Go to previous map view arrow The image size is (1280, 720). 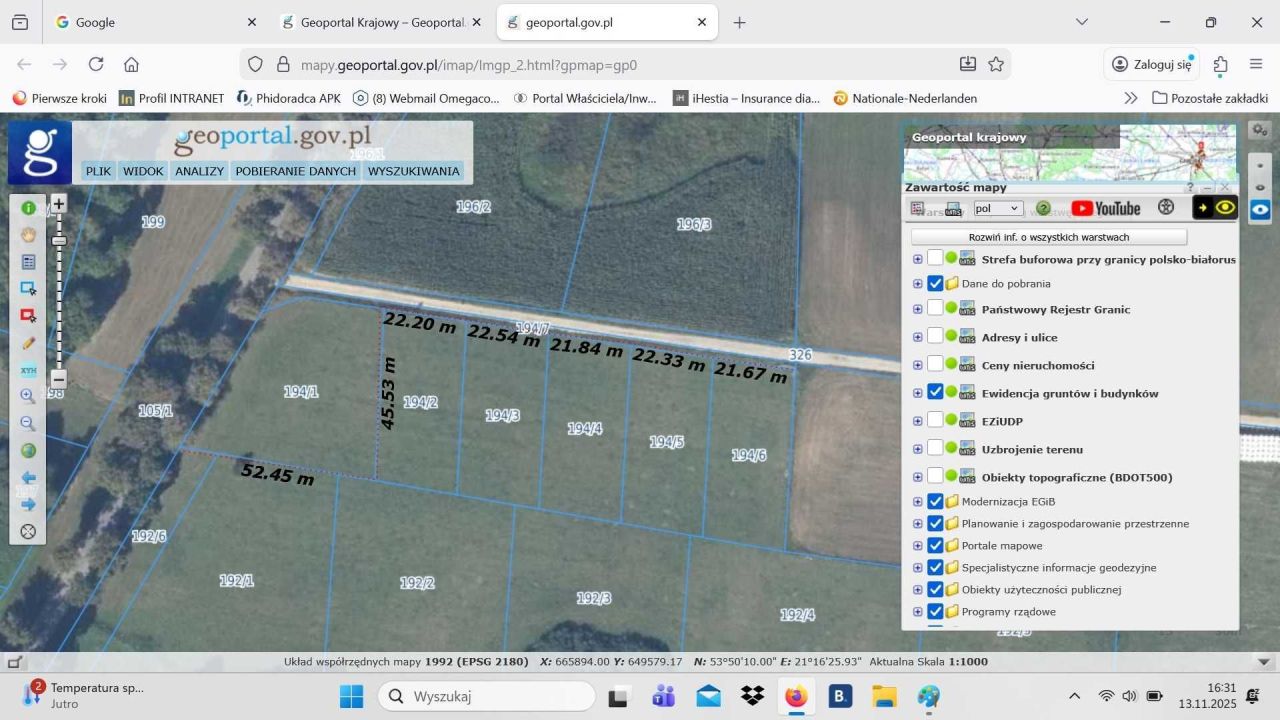(x=28, y=478)
